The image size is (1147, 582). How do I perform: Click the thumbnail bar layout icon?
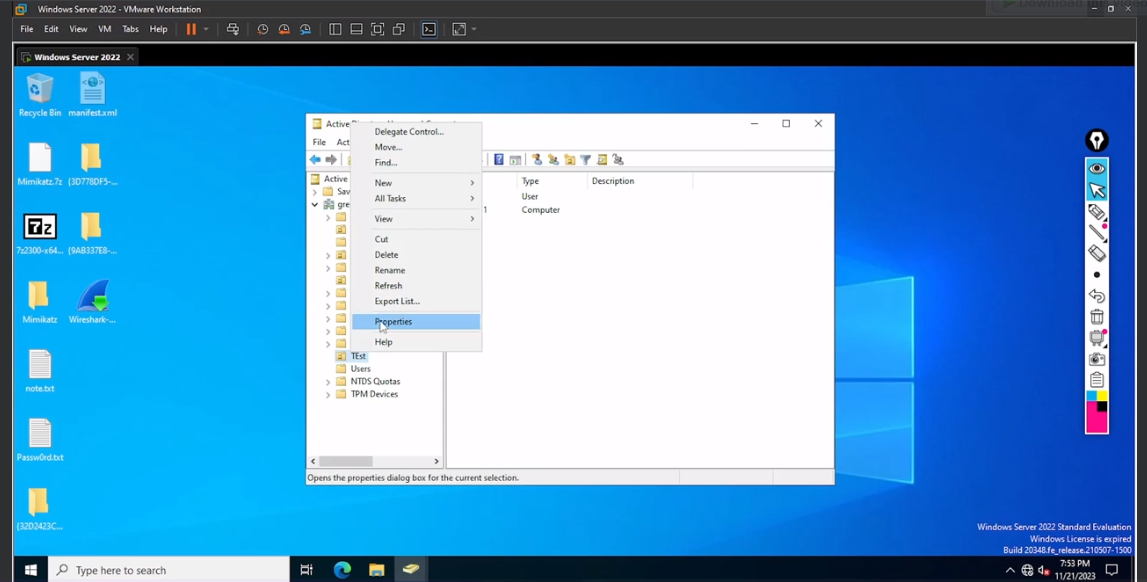click(356, 29)
